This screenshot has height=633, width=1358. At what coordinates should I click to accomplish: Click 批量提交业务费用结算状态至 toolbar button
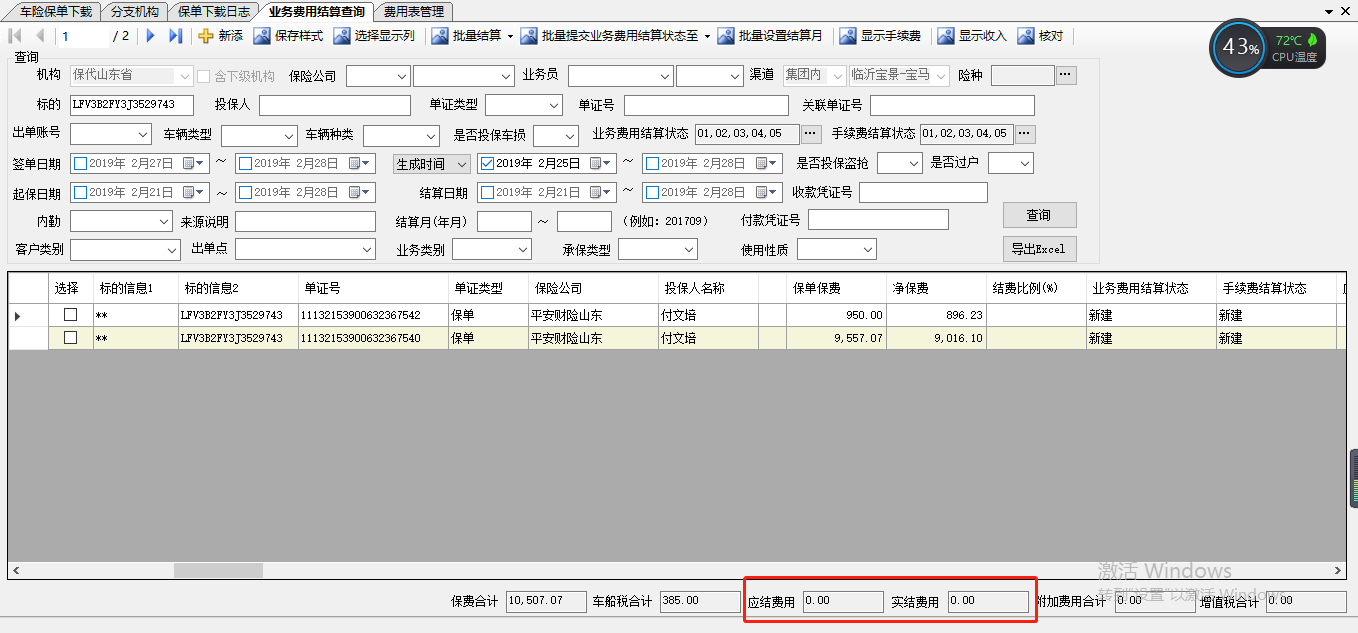pos(610,36)
